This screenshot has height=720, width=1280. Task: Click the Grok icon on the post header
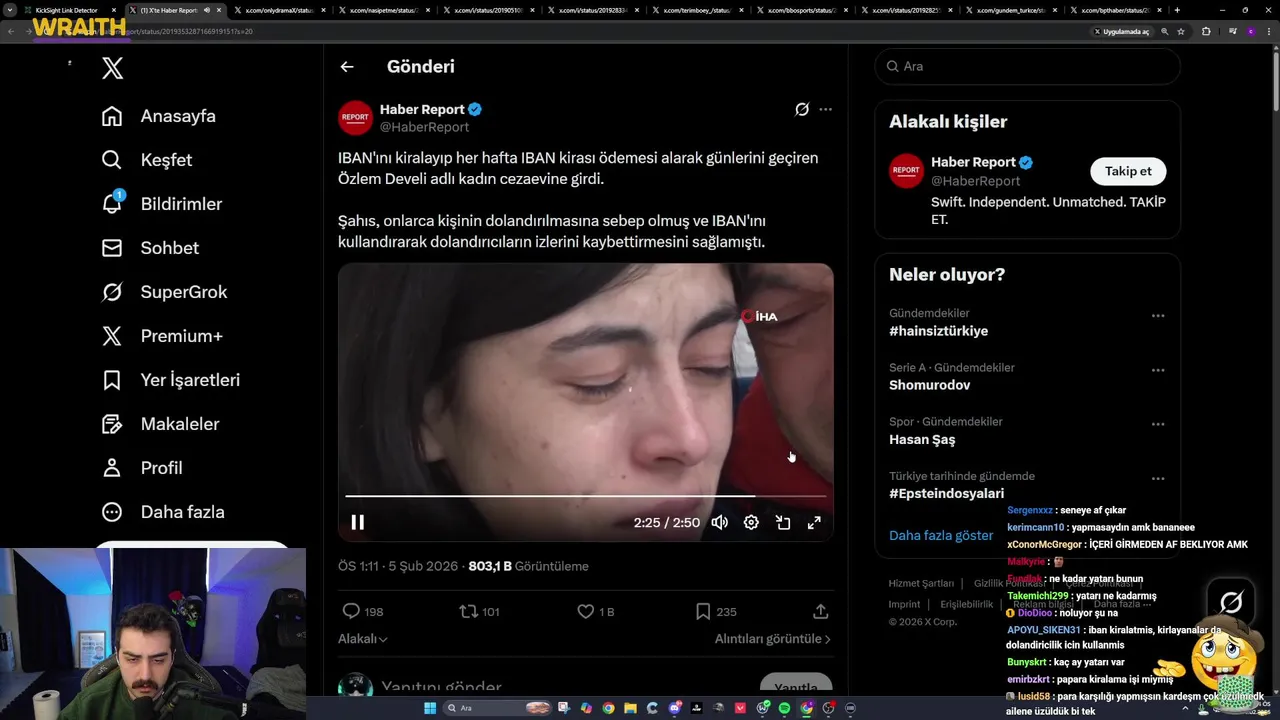(x=801, y=110)
